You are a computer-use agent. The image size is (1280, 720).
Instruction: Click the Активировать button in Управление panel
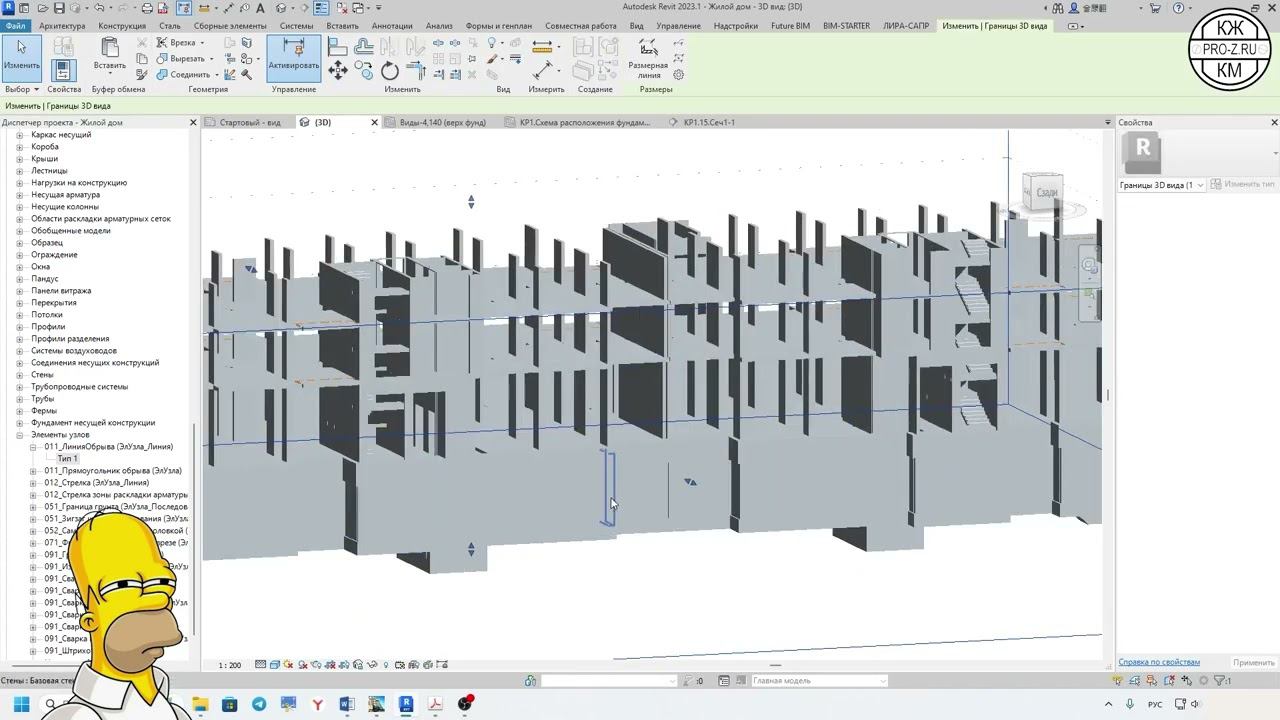[x=293, y=57]
